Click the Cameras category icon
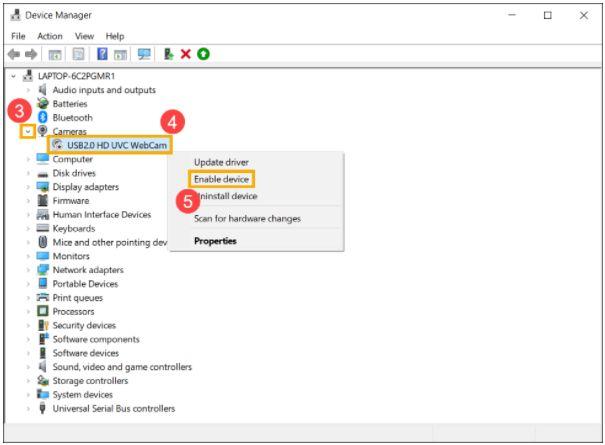This screenshot has height=445, width=605. pos(42,131)
